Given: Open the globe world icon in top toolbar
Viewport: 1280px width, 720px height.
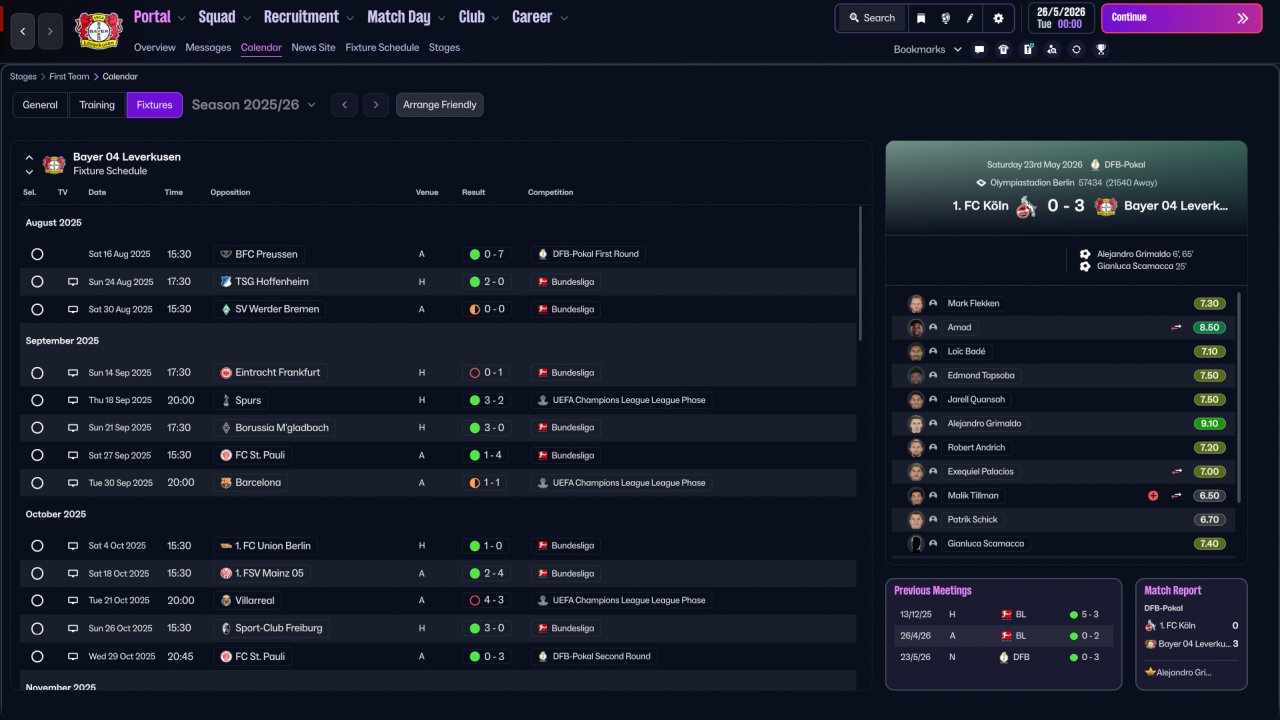Looking at the screenshot, I should pos(945,18).
